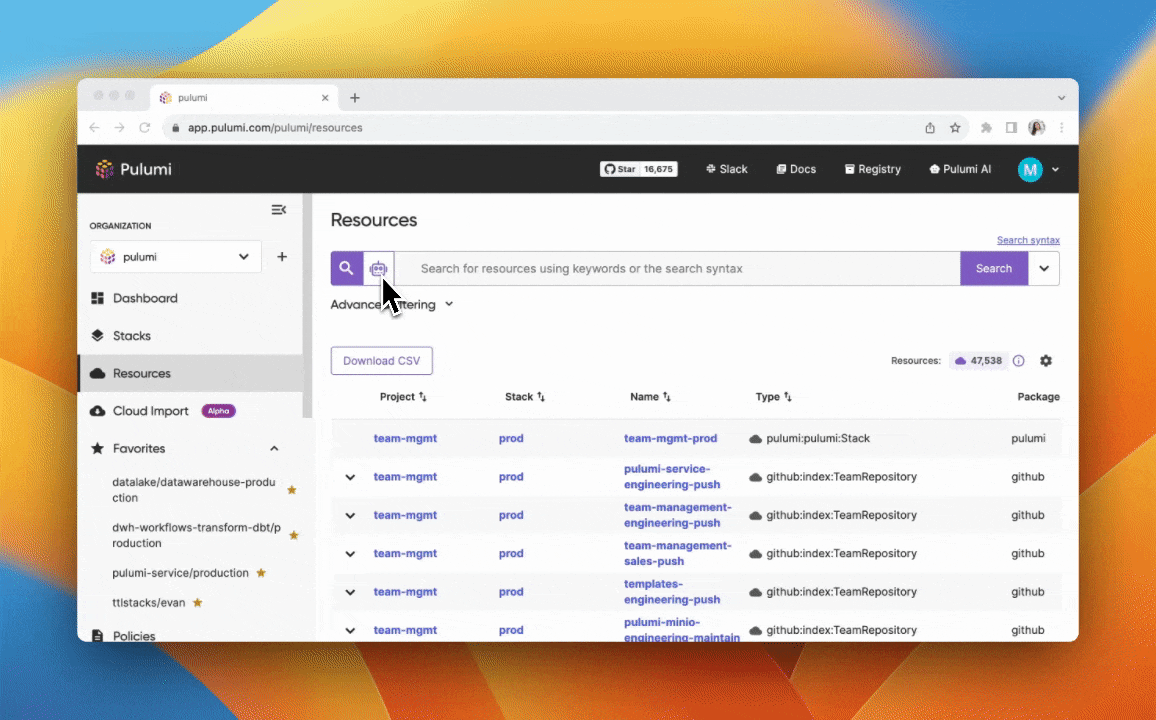Collapse the sidebar using the menu icon
The width and height of the screenshot is (1156, 720).
[279, 210]
